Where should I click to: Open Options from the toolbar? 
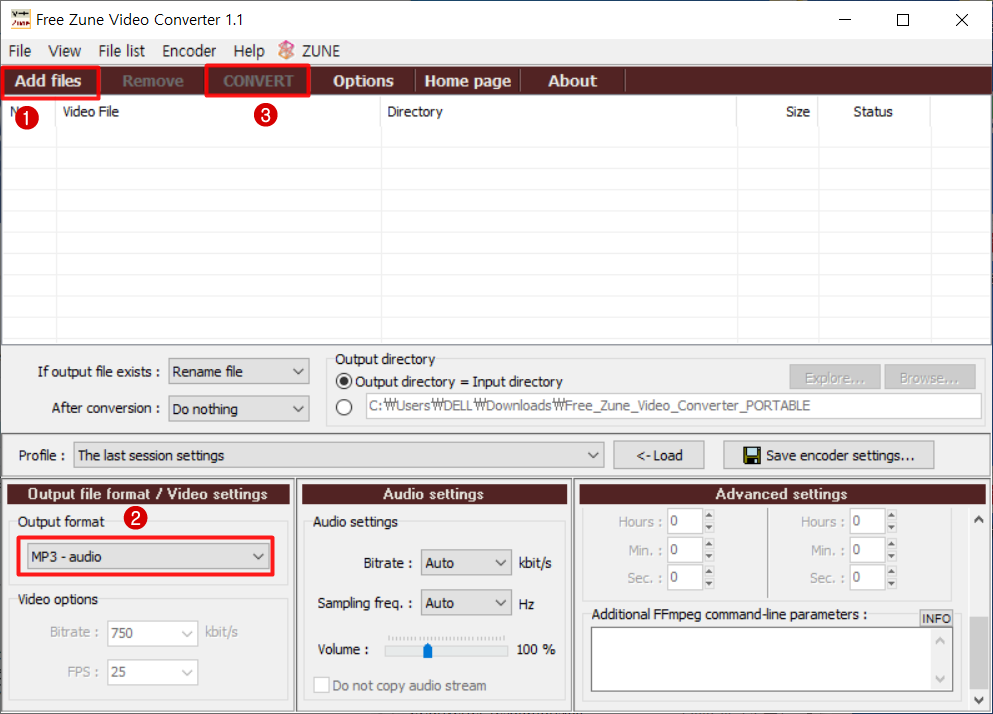tap(364, 81)
